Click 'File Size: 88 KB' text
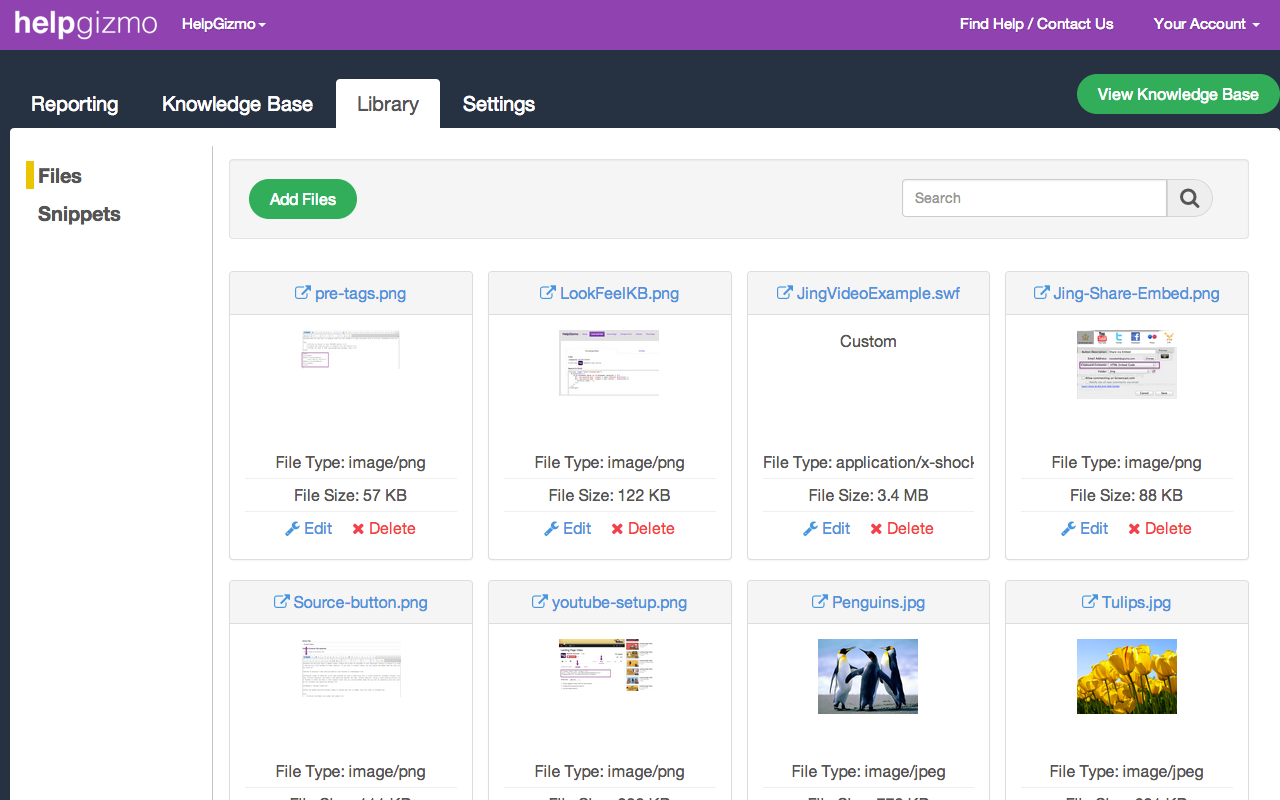This screenshot has width=1280, height=800. click(x=1127, y=495)
